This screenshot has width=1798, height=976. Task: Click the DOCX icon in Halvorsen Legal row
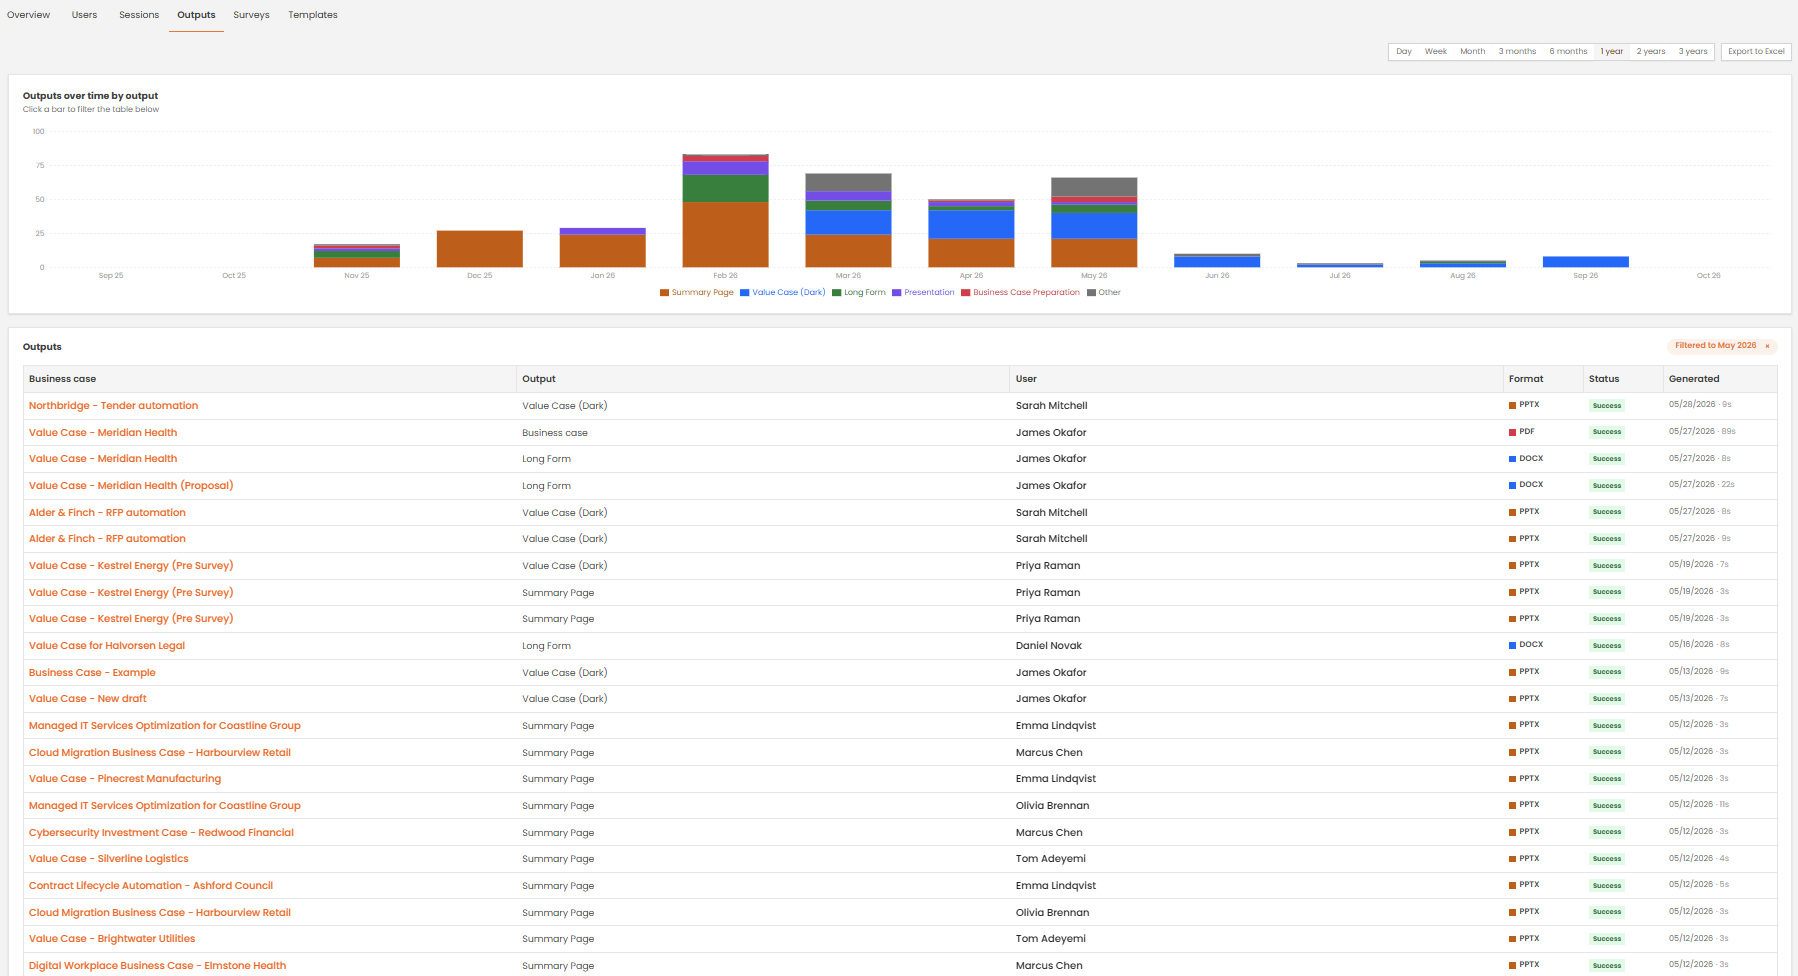tap(1512, 645)
